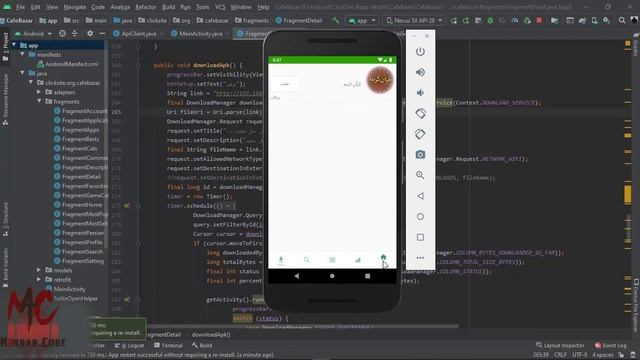The height and width of the screenshot is (360, 640).
Task: Rotate emulator right icon
Action: pos(420,134)
